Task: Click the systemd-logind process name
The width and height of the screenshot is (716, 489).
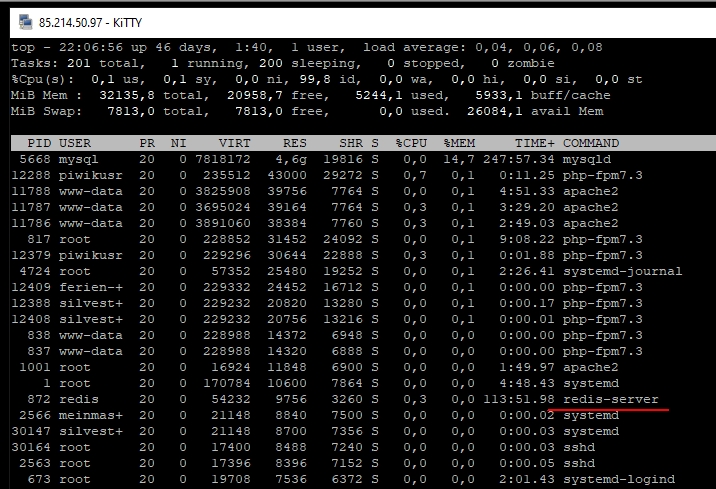Action: 619,479
